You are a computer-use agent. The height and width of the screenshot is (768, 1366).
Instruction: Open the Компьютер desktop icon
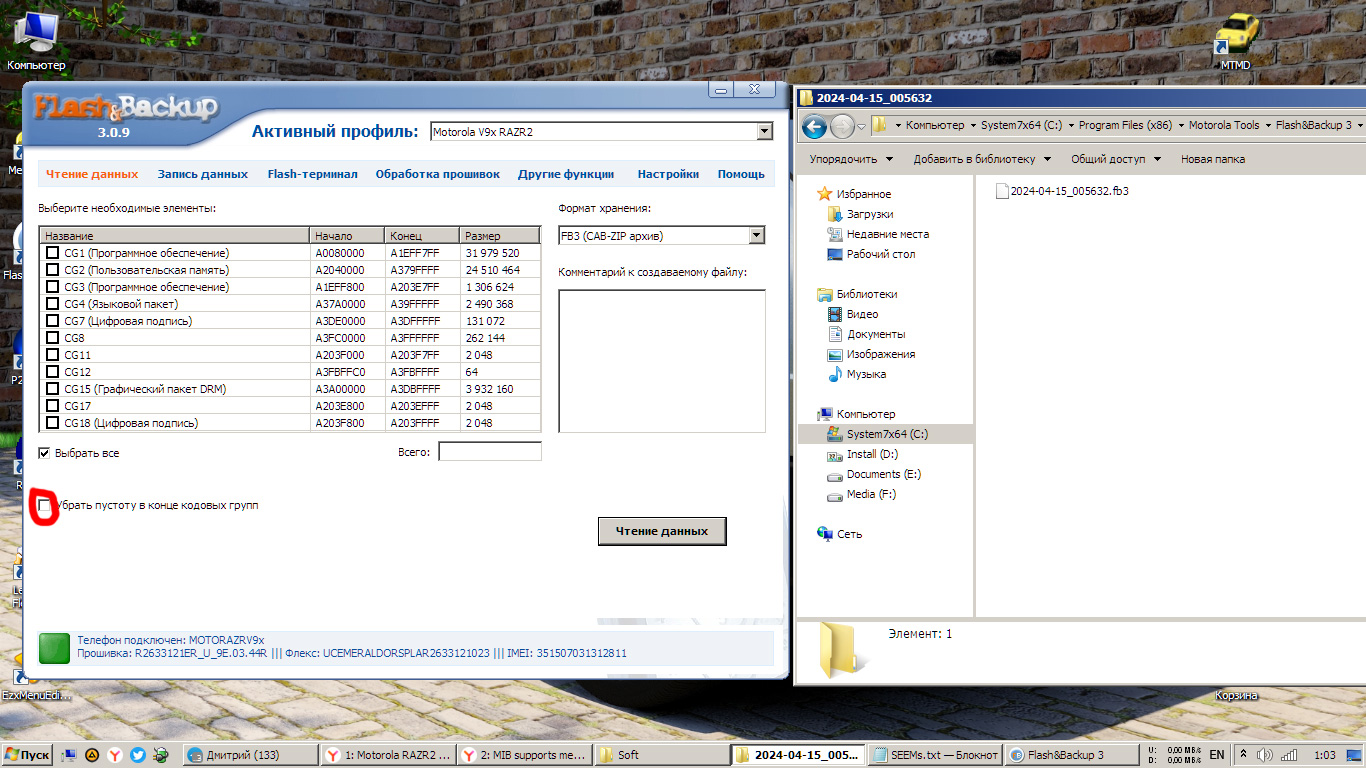(35, 40)
